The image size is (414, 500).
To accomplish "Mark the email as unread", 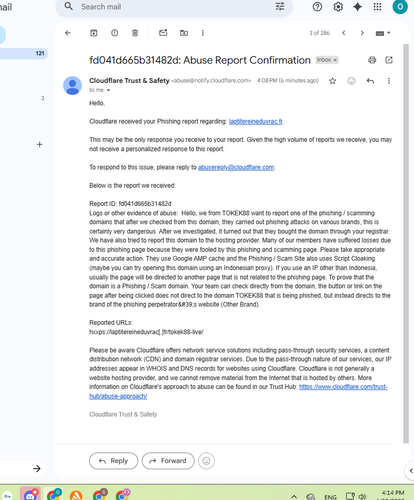I will point(163,32).
